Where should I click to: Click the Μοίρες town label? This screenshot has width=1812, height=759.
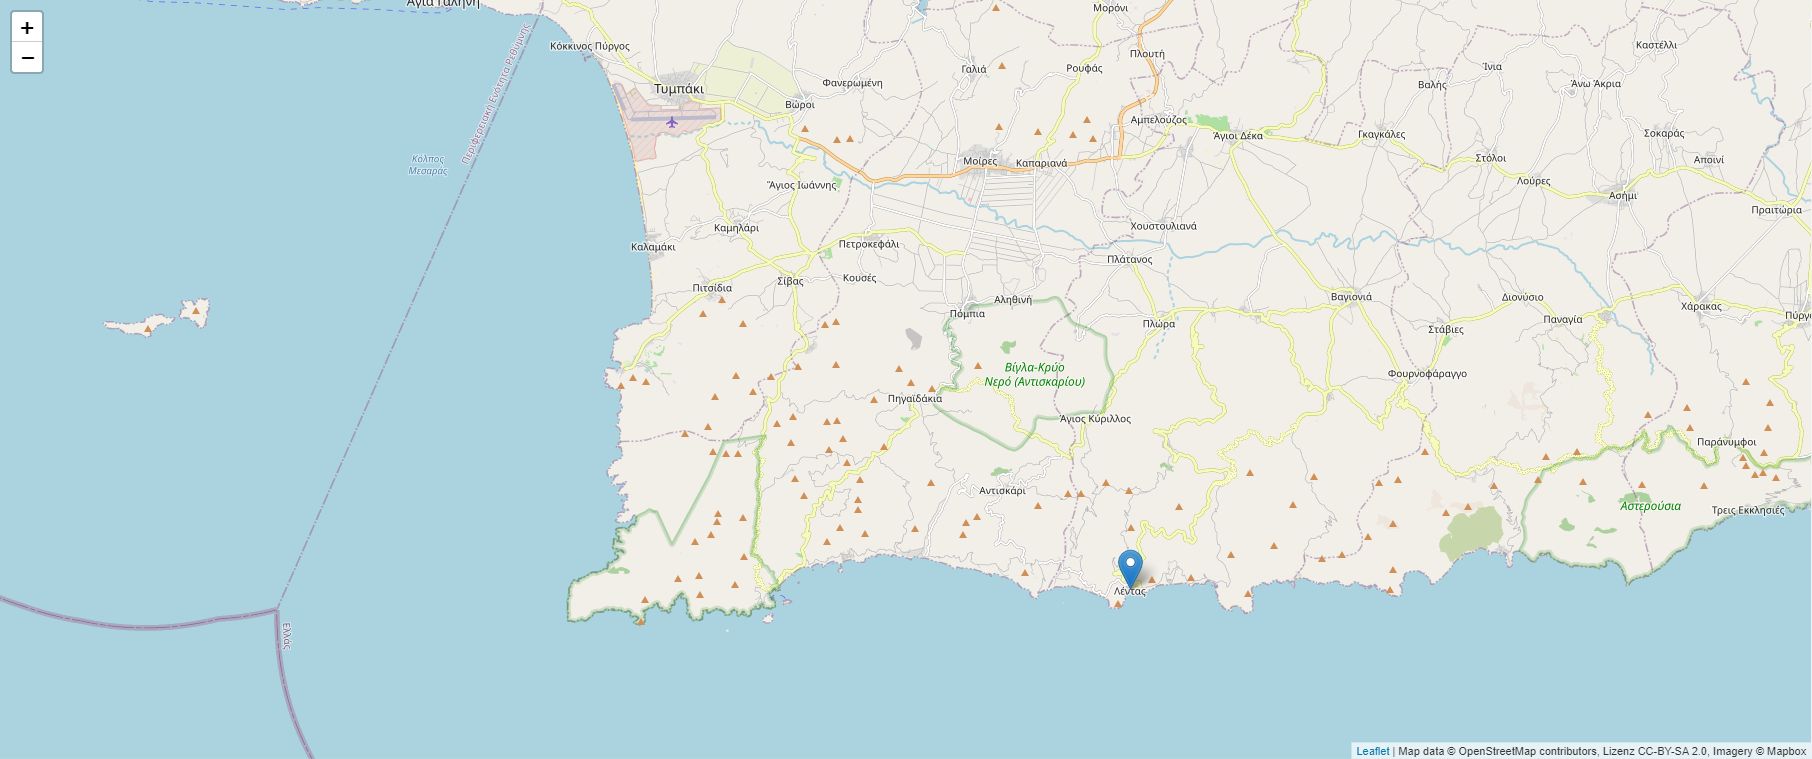click(980, 161)
